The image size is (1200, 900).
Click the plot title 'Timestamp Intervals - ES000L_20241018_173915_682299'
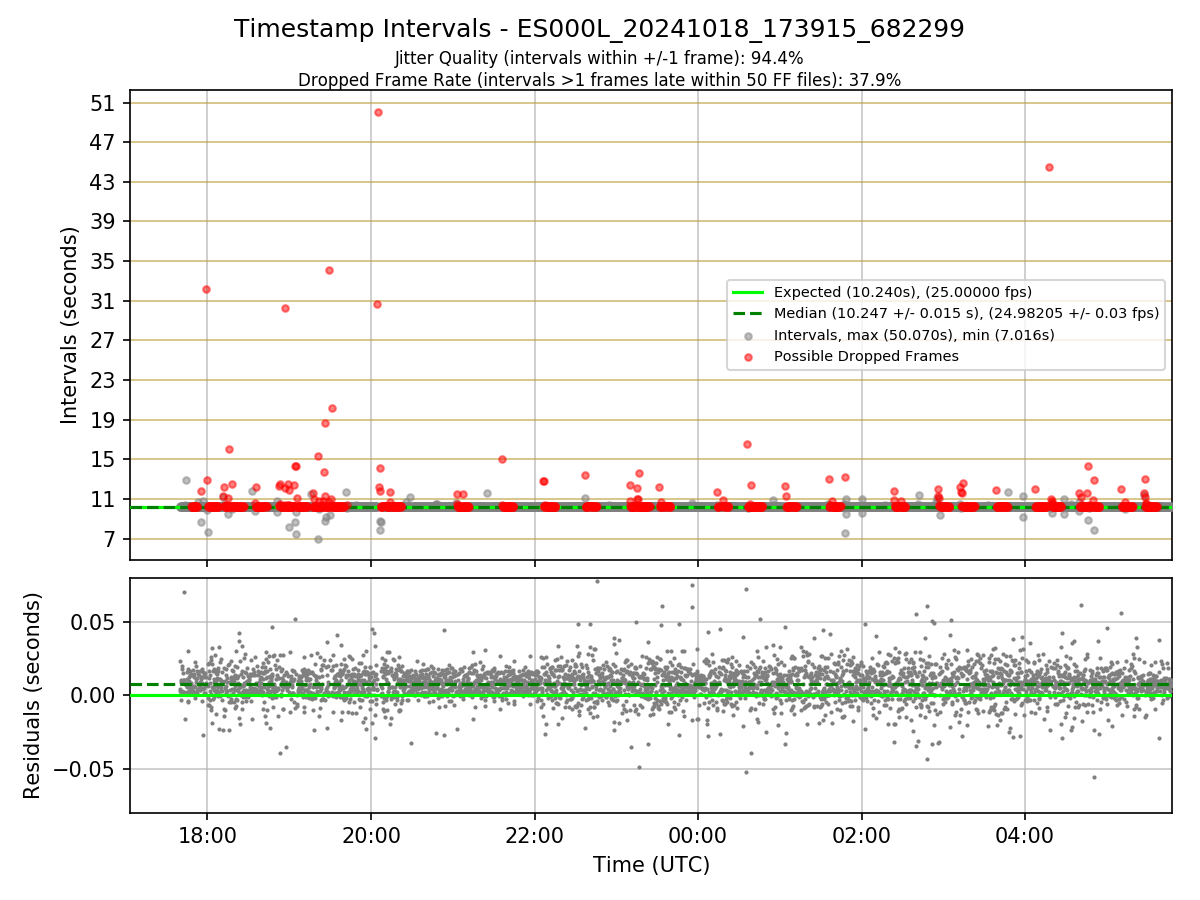tap(599, 29)
